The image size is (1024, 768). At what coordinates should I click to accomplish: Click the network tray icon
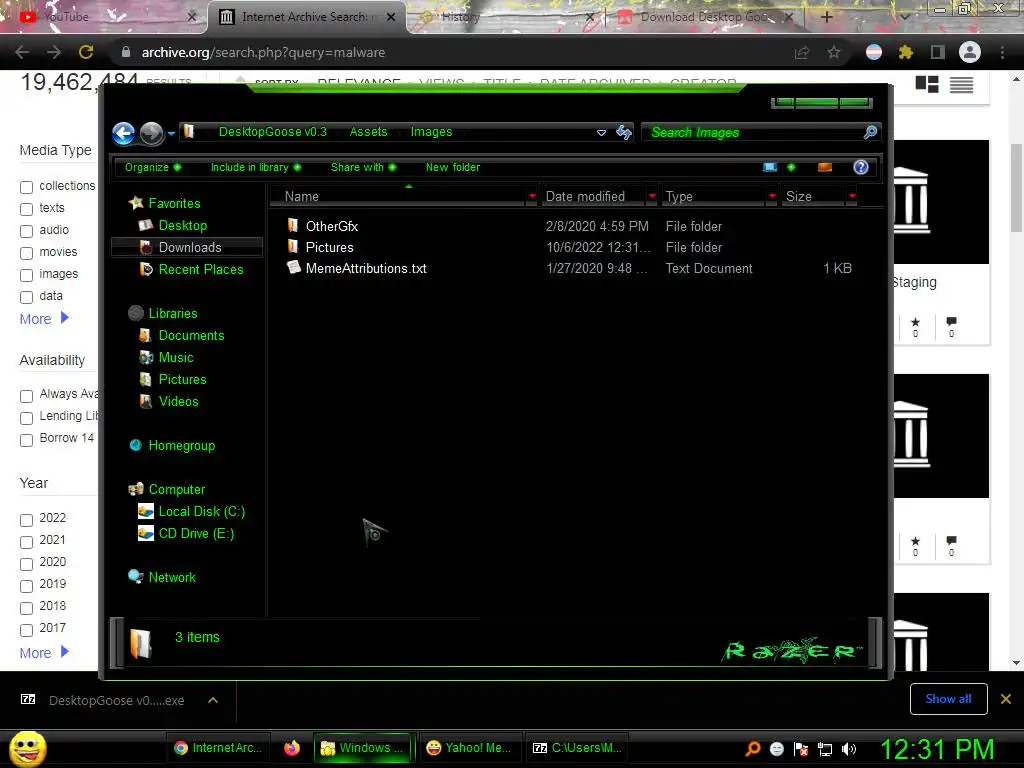tap(825, 749)
